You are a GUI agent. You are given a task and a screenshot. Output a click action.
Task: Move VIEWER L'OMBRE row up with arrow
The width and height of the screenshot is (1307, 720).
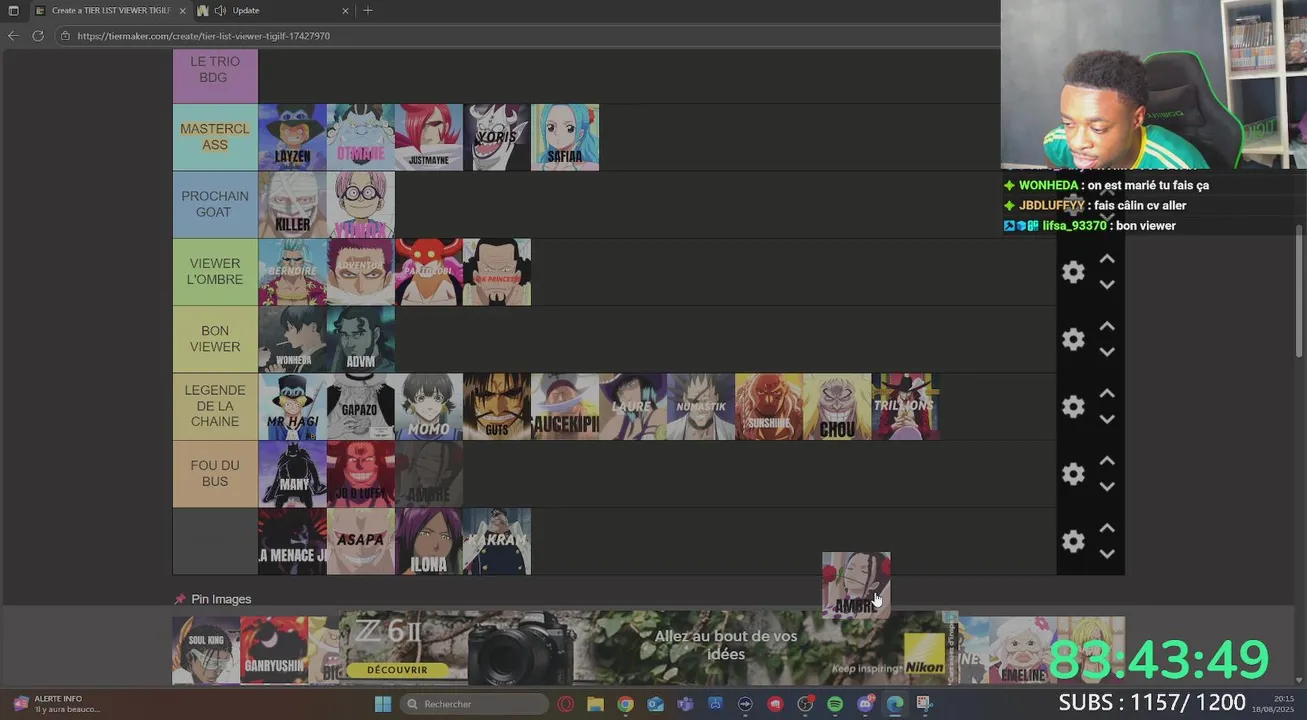click(x=1107, y=259)
